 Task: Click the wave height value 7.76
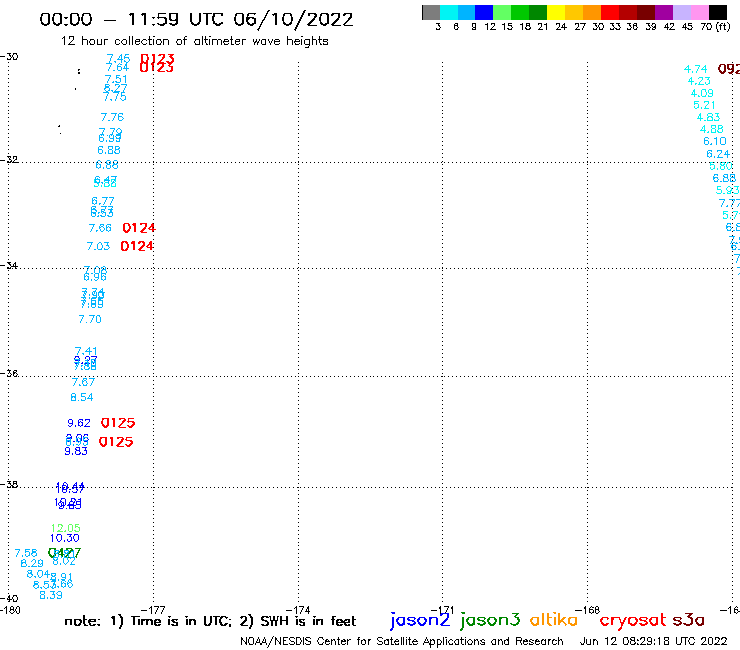coord(112,117)
